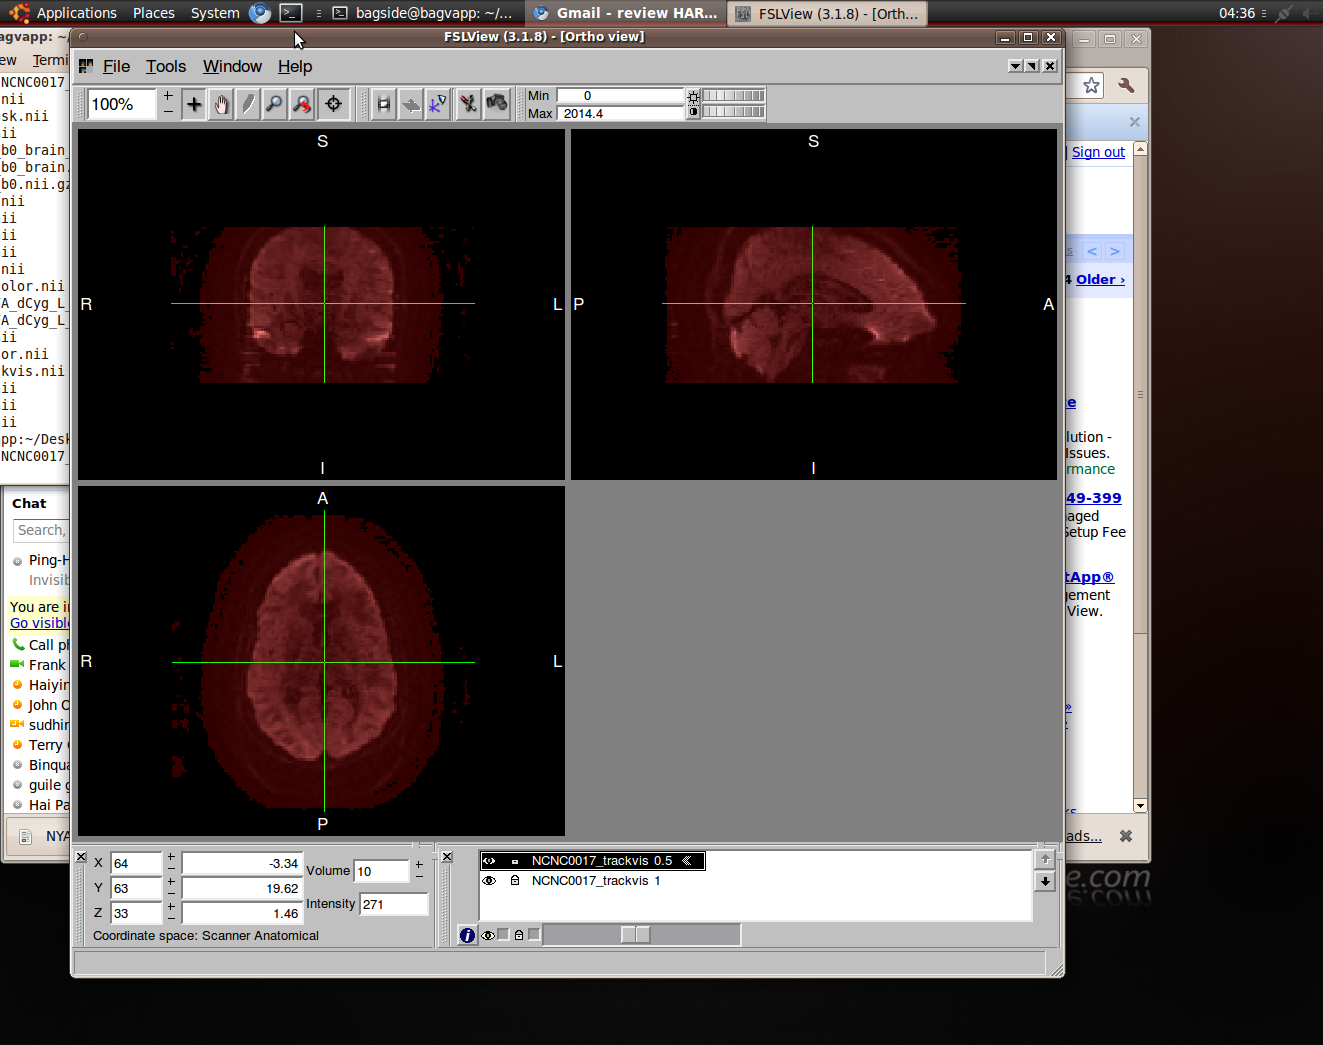Toggle lock on NCNC0017_trackvis 1 layer
This screenshot has height=1045, width=1323.
click(515, 881)
